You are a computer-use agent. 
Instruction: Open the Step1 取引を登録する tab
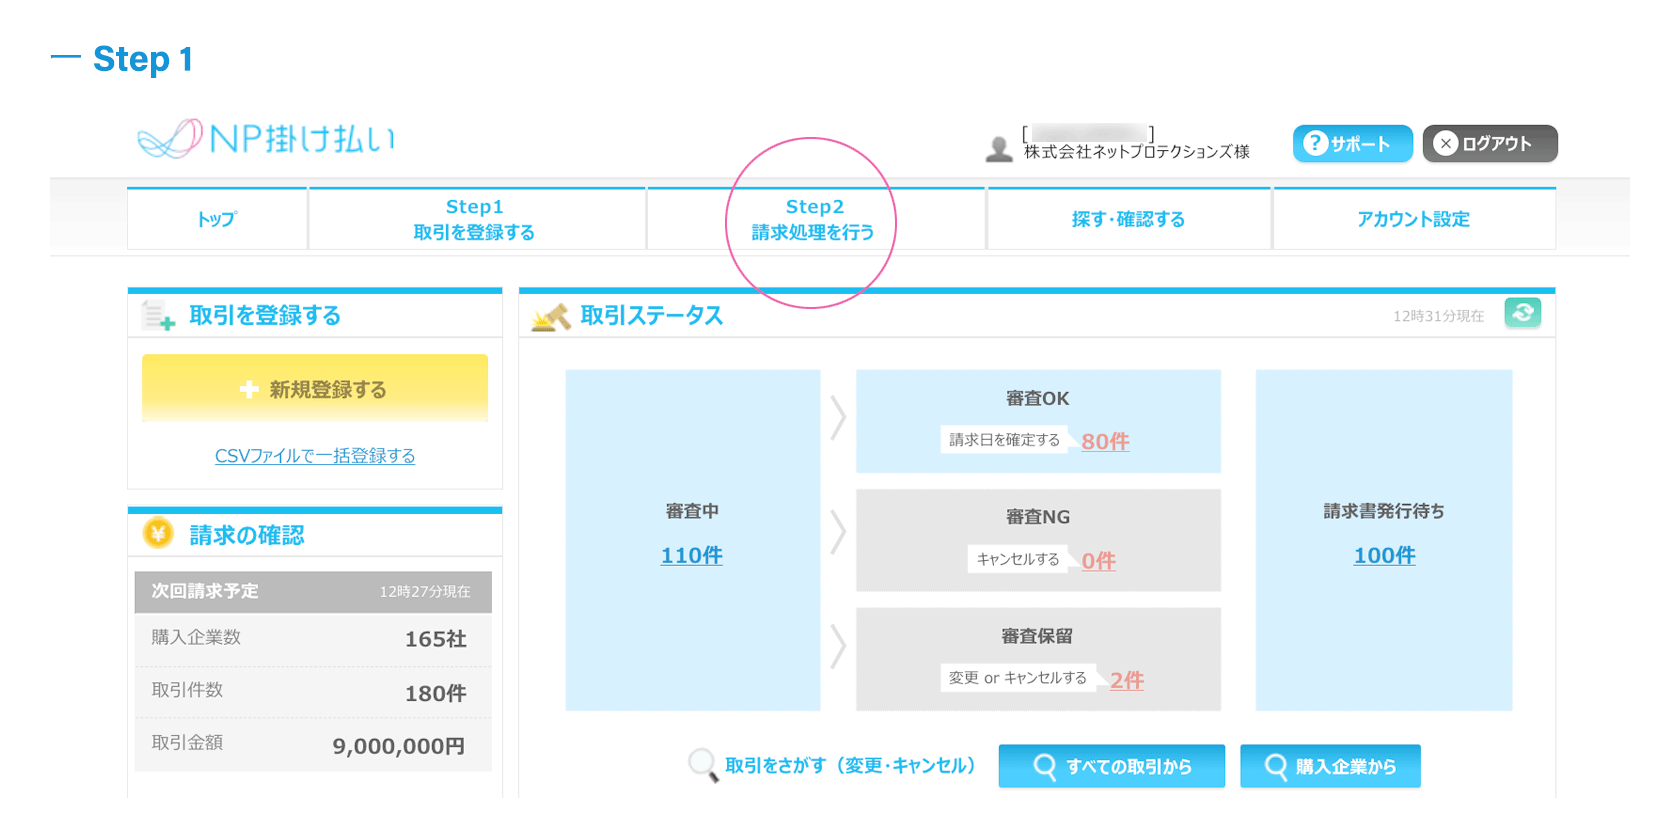474,219
